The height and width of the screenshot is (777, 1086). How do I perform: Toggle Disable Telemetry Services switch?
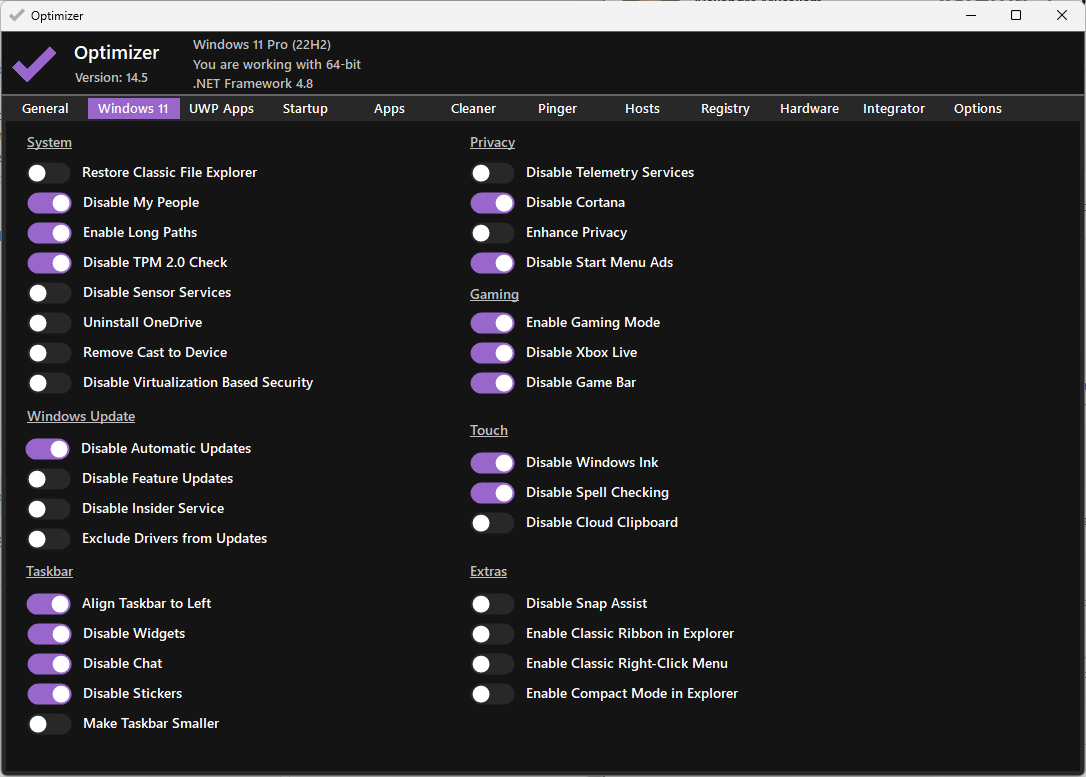click(x=492, y=172)
